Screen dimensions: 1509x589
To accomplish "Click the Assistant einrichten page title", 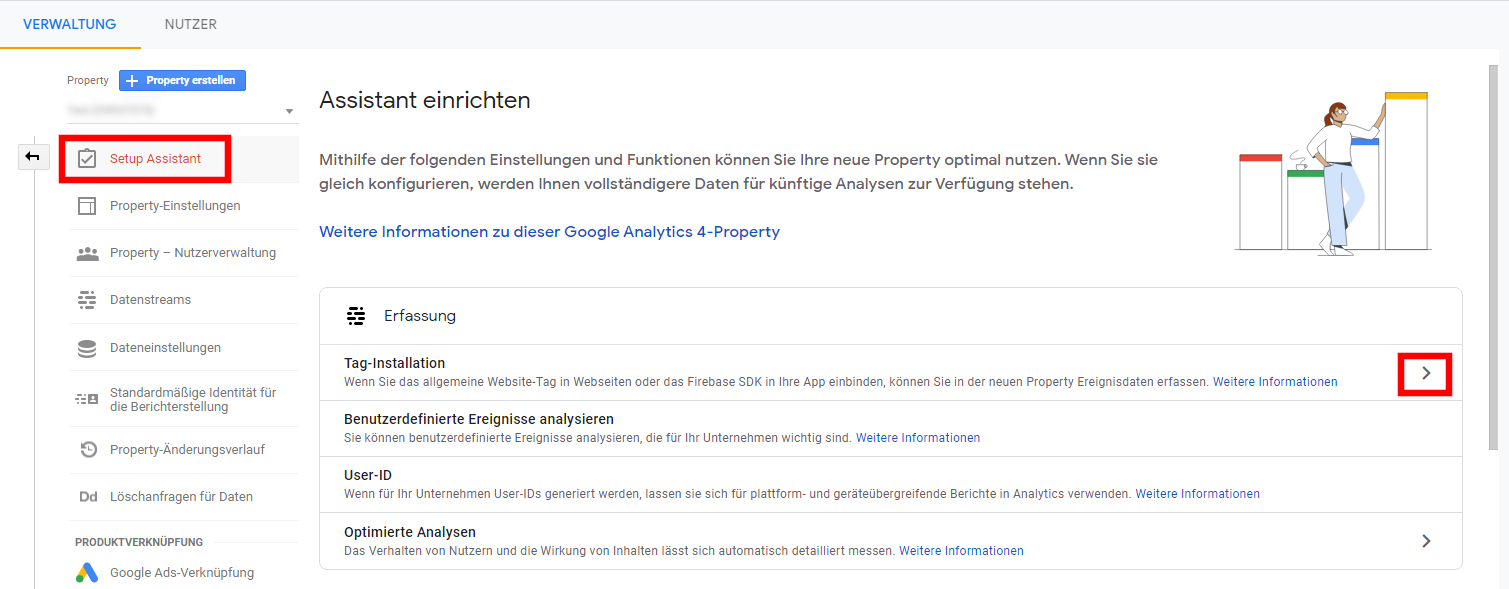I will (425, 100).
